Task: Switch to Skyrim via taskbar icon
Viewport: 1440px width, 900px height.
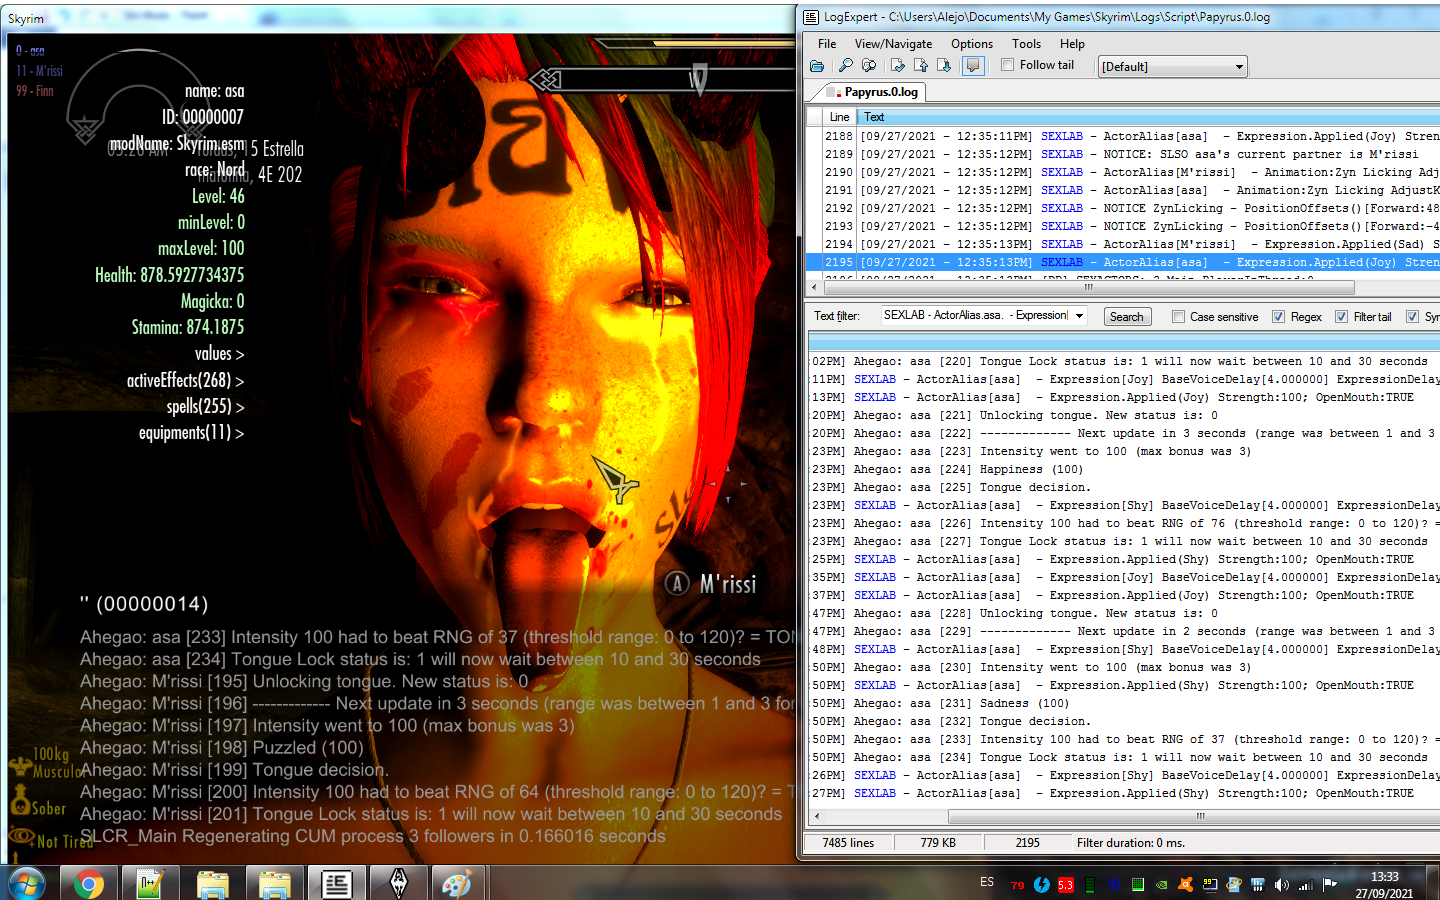Action: pos(398,884)
